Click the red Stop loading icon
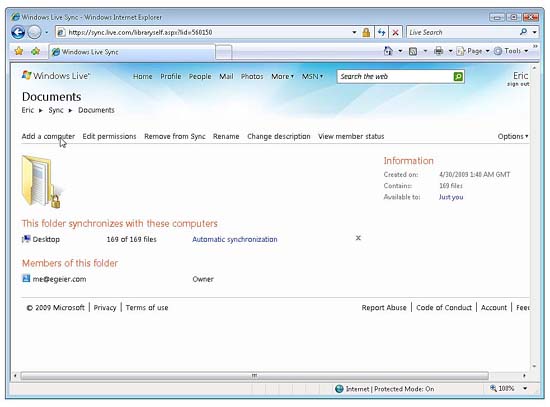Viewport: 550px width, 407px height. [x=395, y=32]
